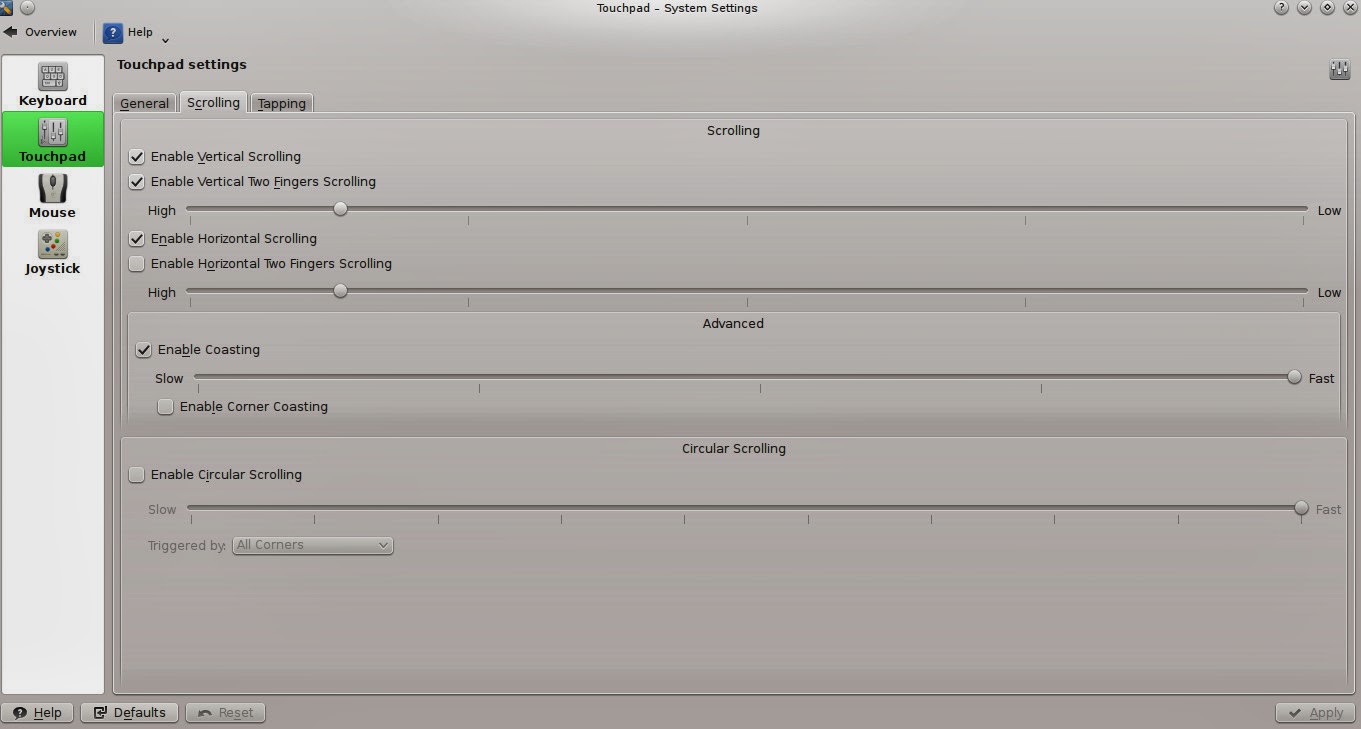Switch to the General tab
The height and width of the screenshot is (729, 1361).
(x=145, y=103)
